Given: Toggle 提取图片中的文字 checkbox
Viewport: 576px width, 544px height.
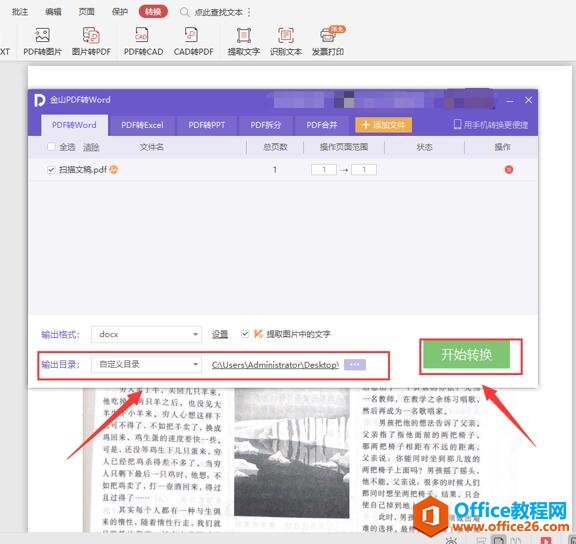Looking at the screenshot, I should 245,334.
